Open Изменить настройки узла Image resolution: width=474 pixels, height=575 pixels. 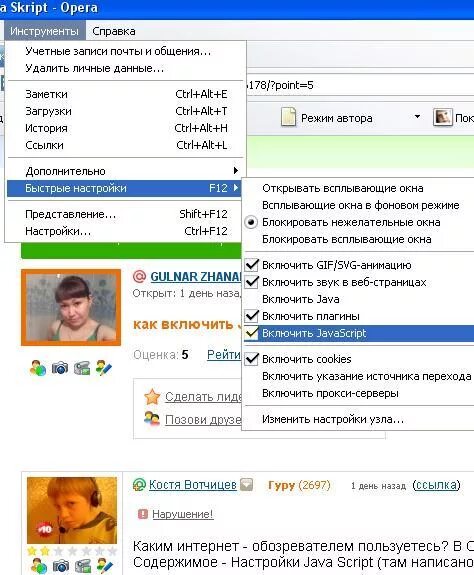359,419
